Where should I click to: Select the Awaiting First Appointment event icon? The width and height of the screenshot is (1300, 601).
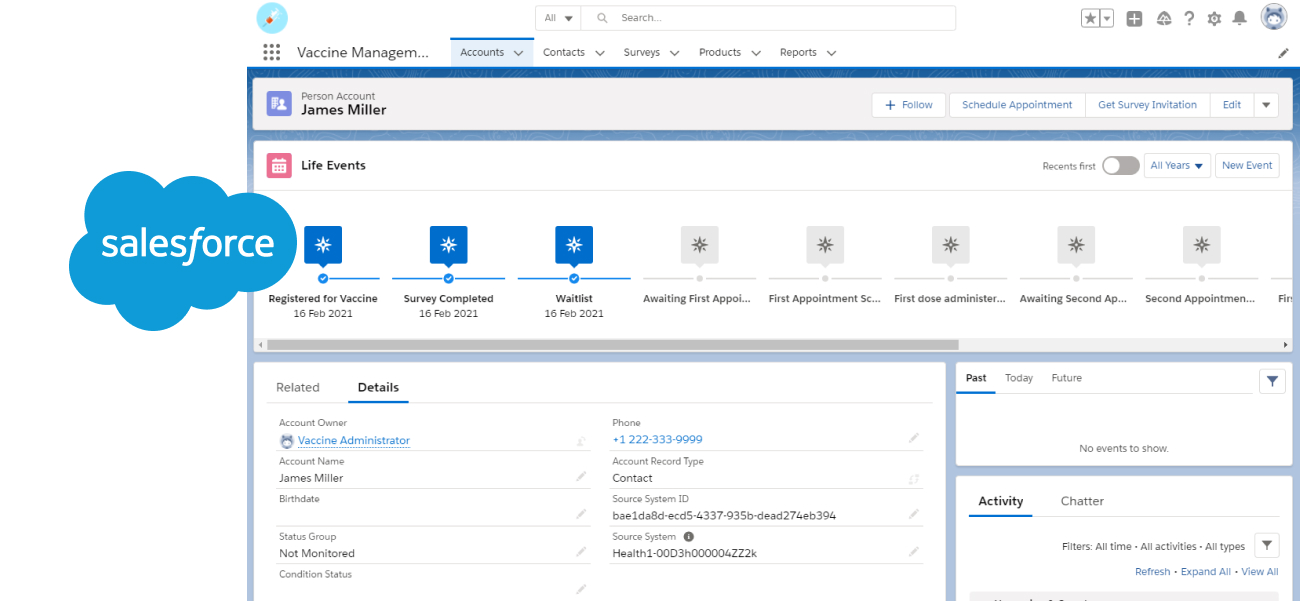pyautogui.click(x=699, y=244)
